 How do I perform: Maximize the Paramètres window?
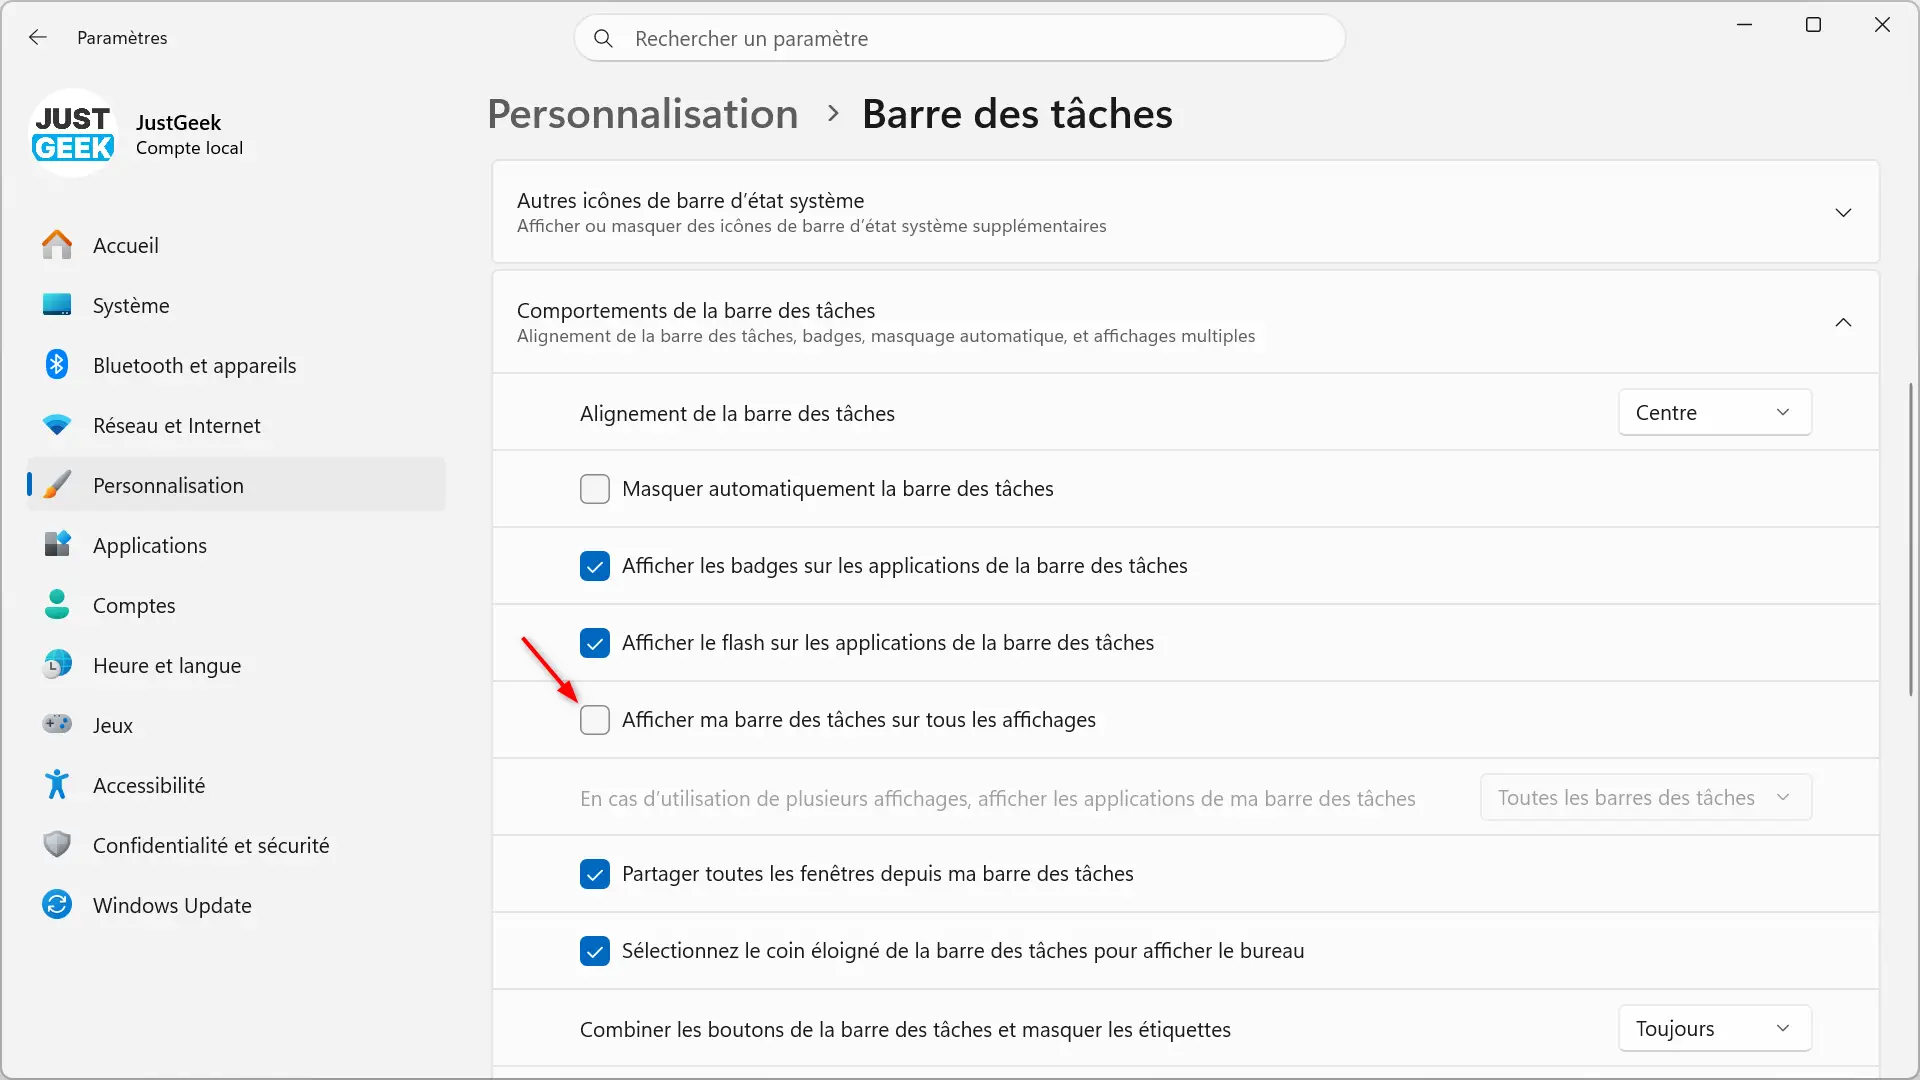tap(1813, 24)
